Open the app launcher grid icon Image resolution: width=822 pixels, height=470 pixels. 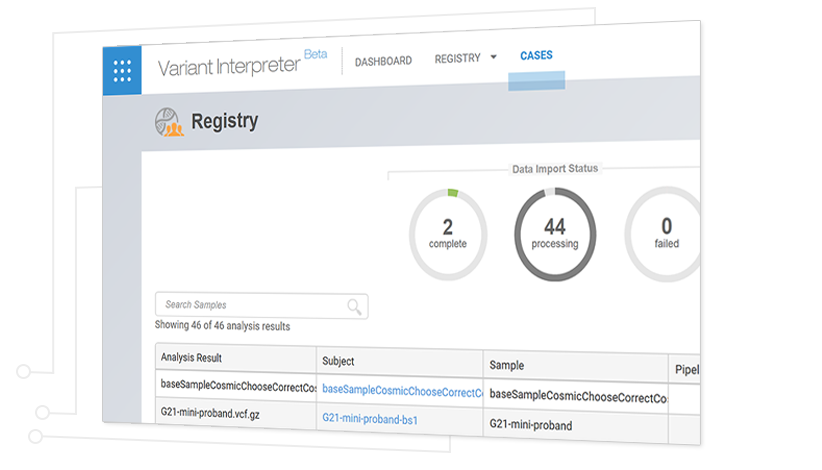click(122, 70)
